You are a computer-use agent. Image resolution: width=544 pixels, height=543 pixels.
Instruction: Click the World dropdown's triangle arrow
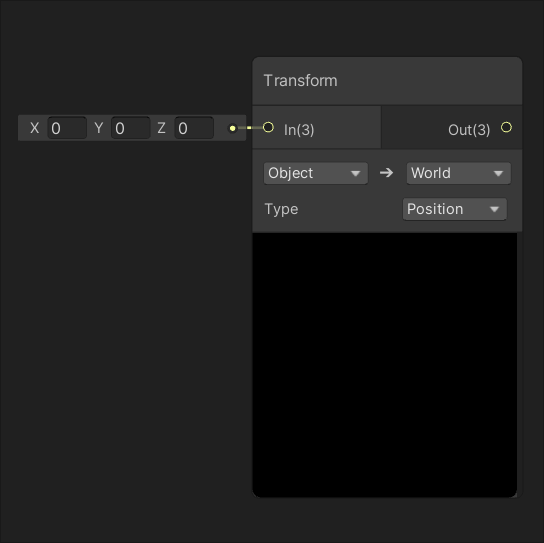pos(498,173)
